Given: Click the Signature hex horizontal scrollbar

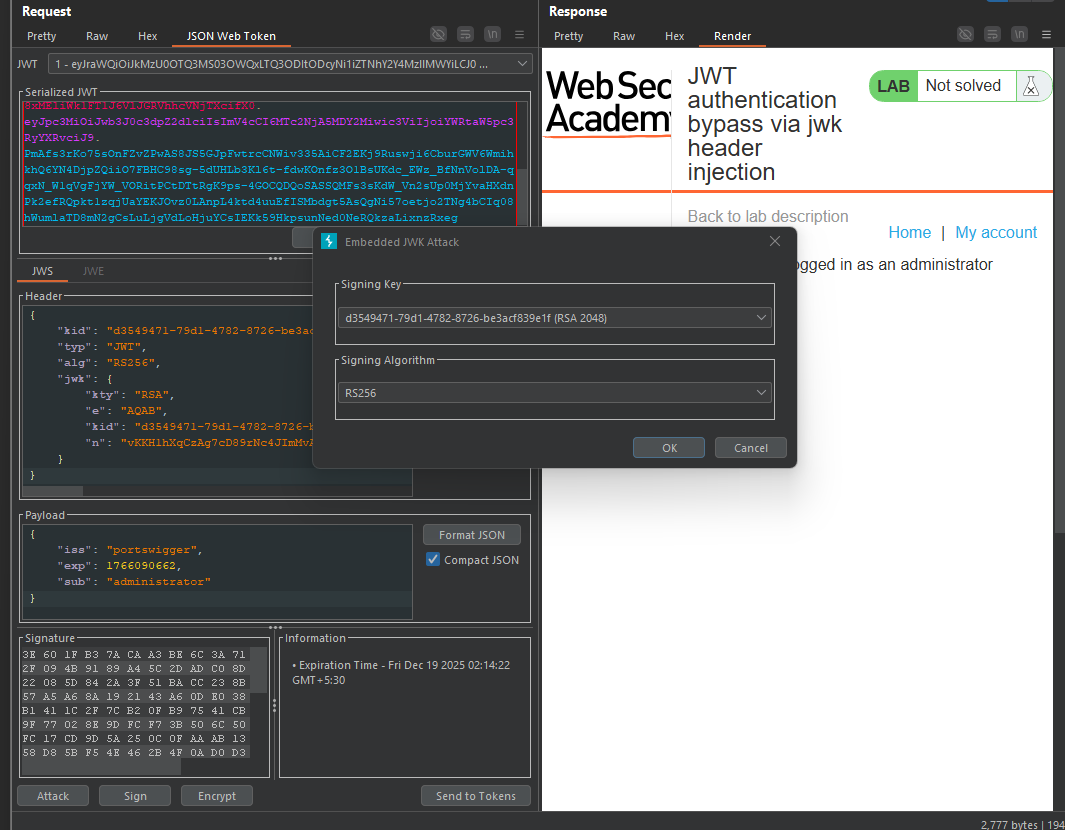Looking at the screenshot, I should click(102, 768).
